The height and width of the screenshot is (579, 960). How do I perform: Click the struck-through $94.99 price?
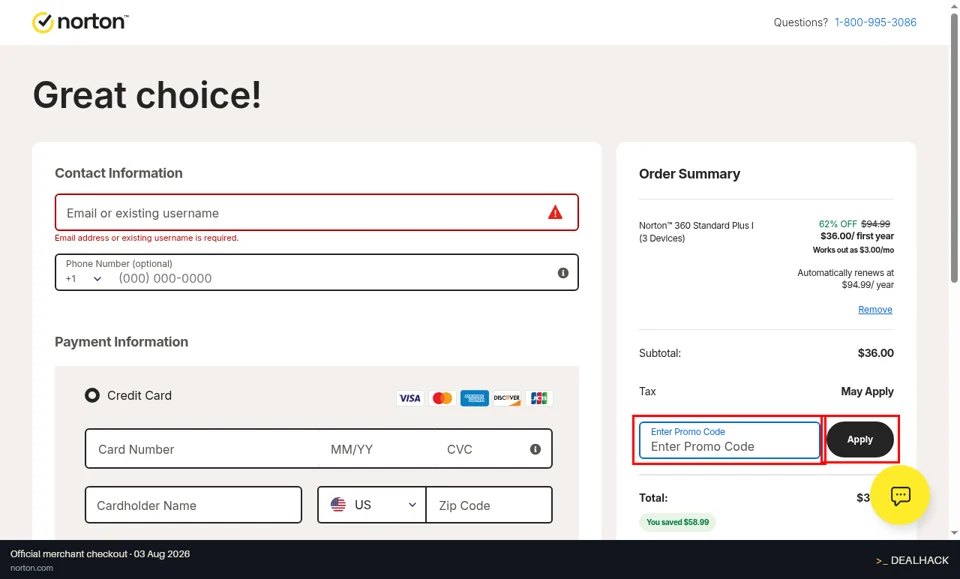click(876, 224)
